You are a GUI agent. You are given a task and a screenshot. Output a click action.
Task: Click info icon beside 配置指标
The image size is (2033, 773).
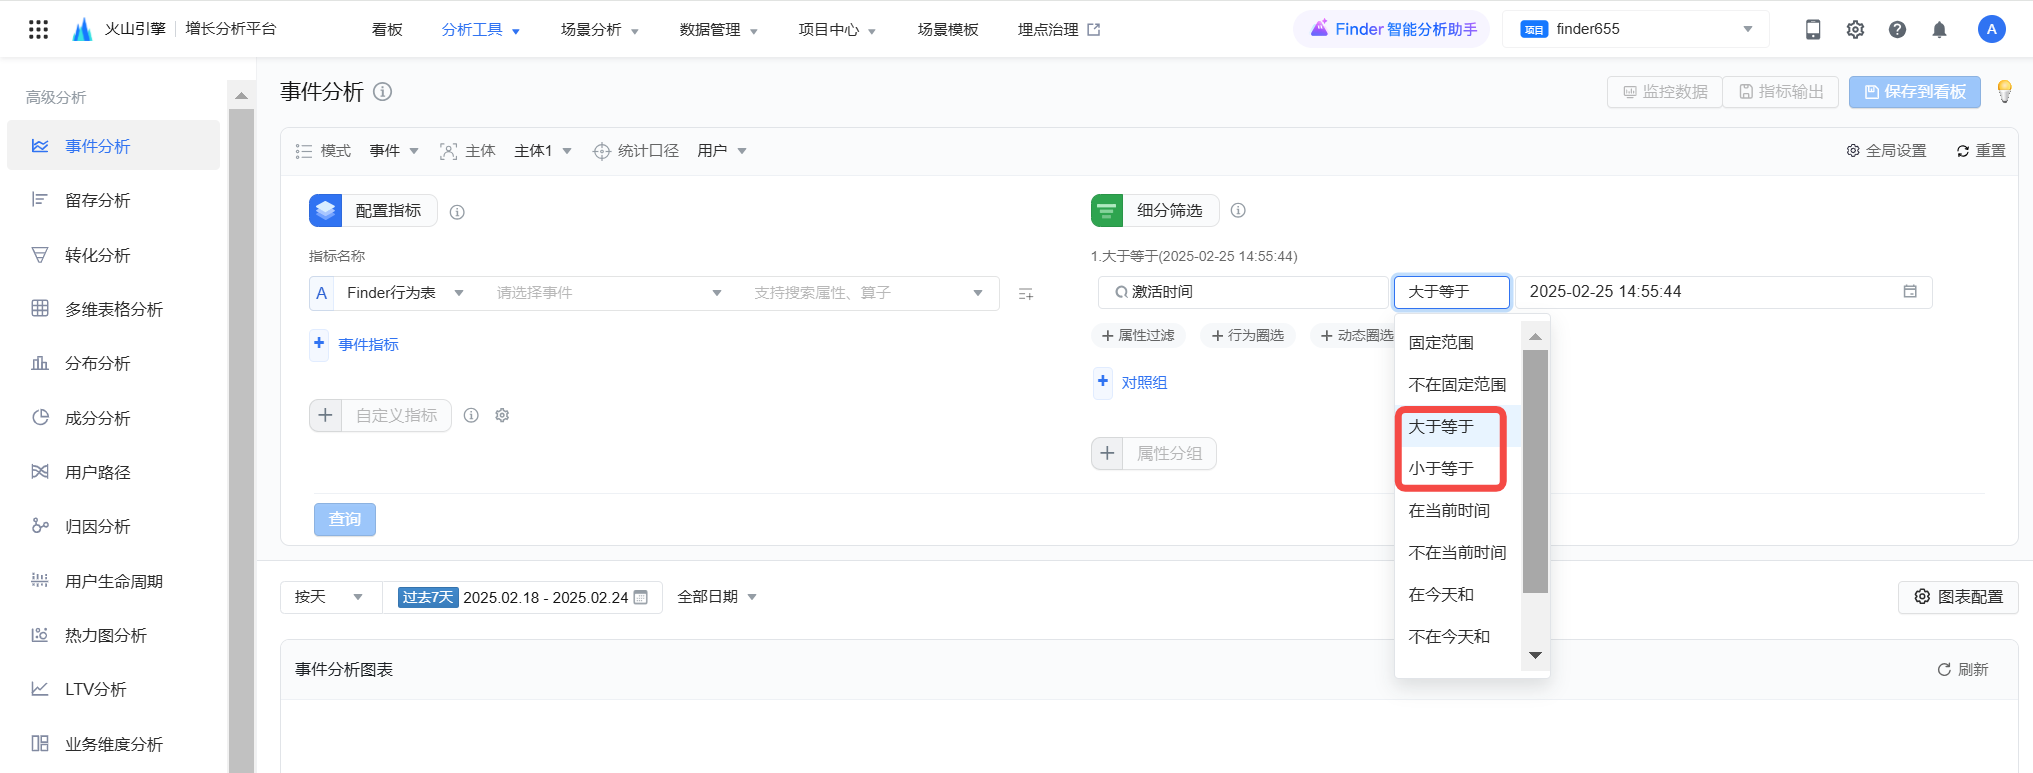457,212
